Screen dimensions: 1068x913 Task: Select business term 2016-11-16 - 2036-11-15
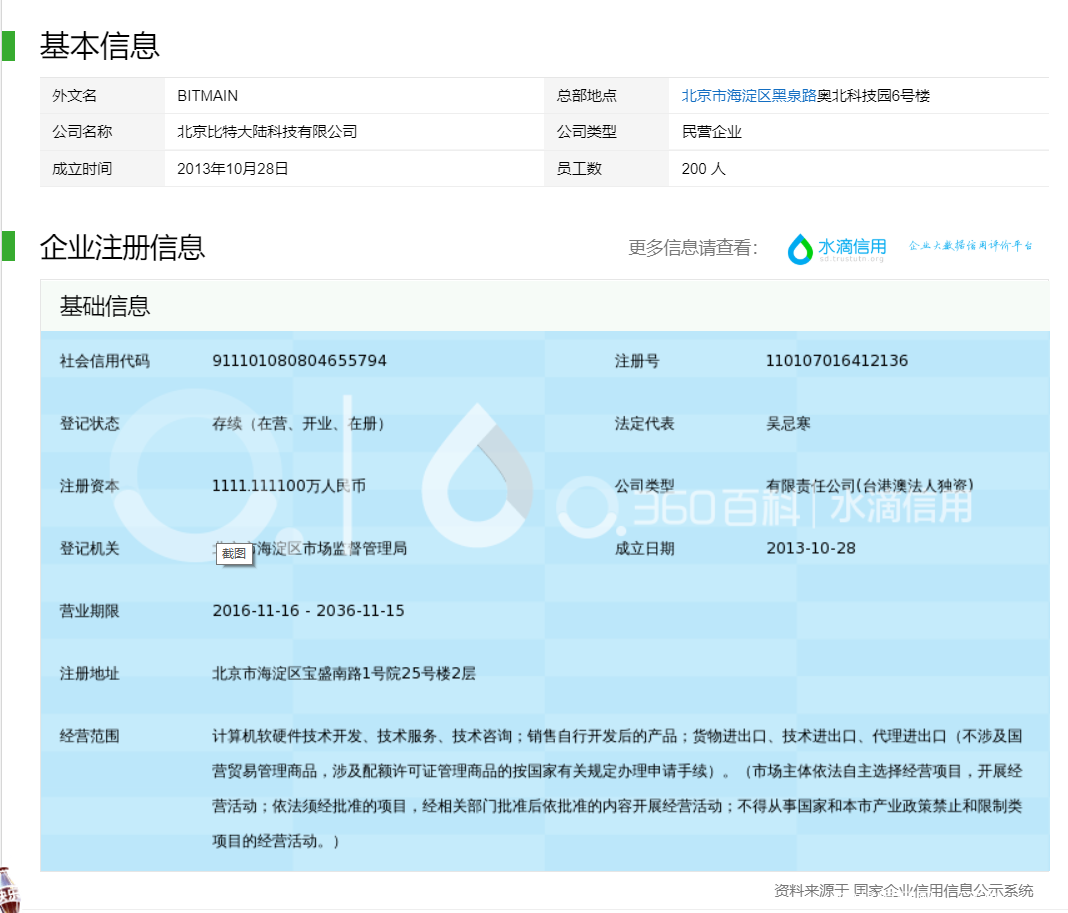click(309, 610)
